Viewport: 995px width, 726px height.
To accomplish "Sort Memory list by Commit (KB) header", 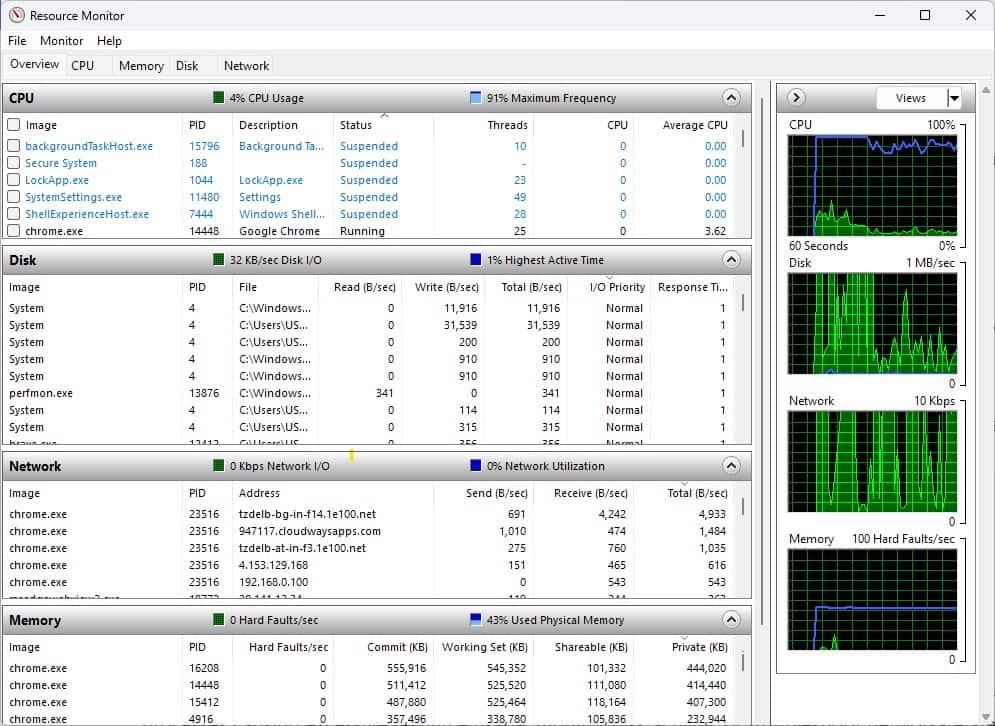I will [x=383, y=647].
